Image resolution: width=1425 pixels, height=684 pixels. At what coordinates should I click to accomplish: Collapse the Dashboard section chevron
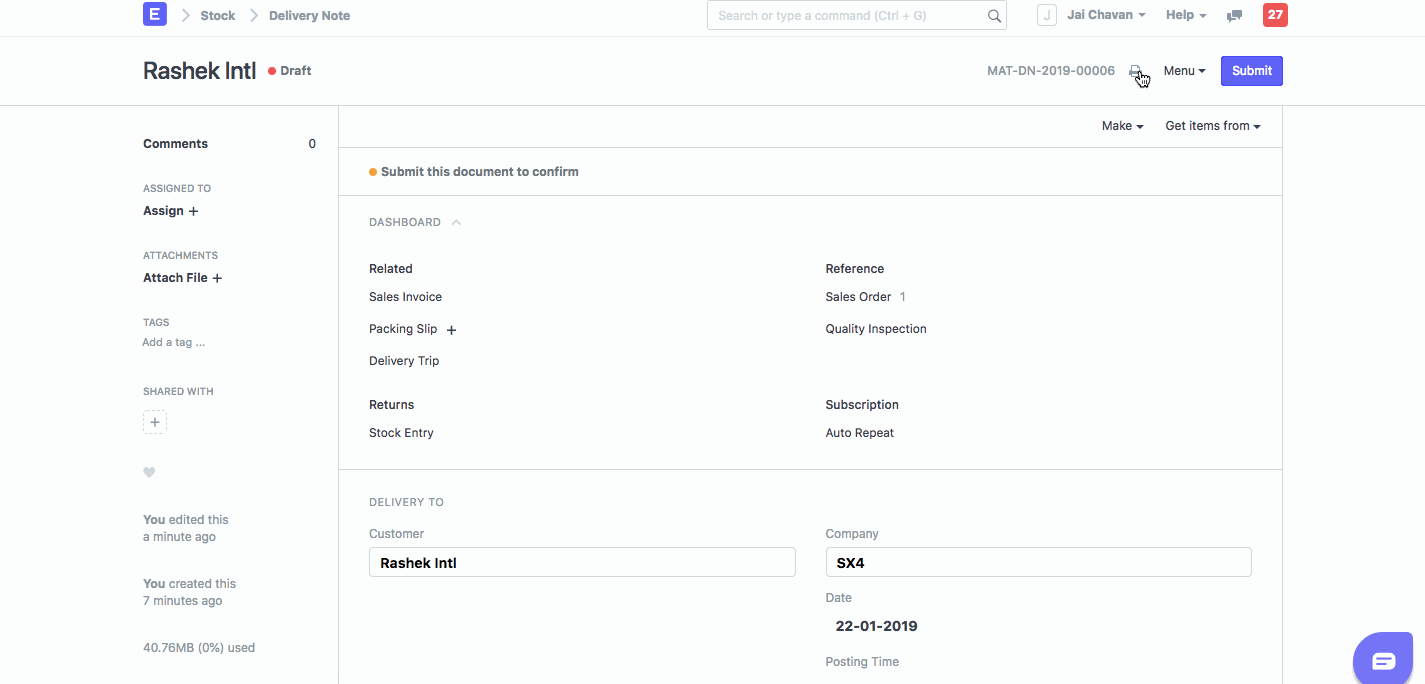(x=456, y=221)
